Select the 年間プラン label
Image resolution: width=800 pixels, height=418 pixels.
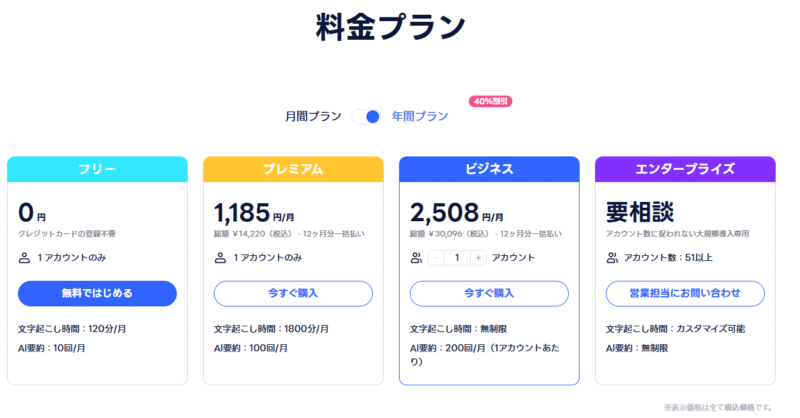coord(420,116)
